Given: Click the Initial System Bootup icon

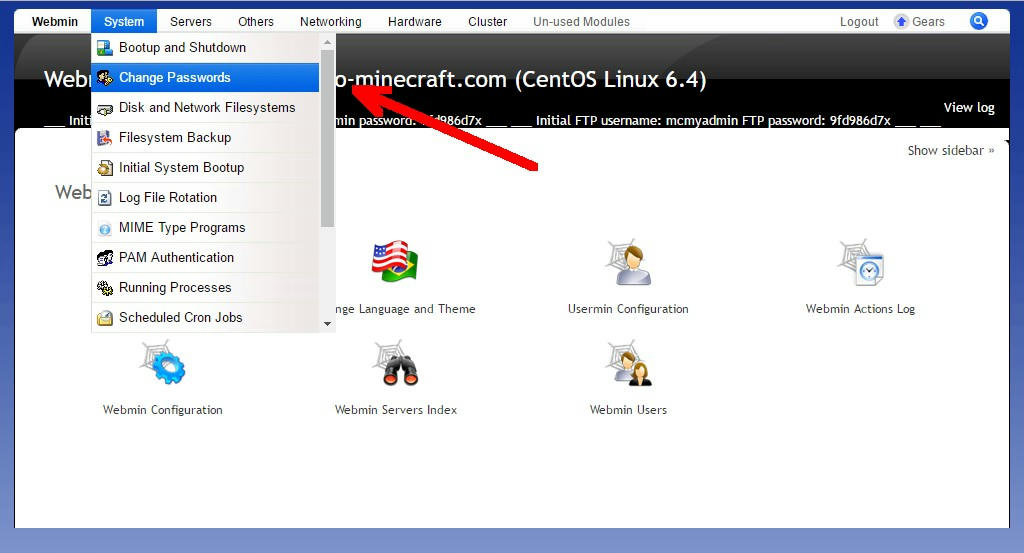Looking at the screenshot, I should (x=104, y=168).
